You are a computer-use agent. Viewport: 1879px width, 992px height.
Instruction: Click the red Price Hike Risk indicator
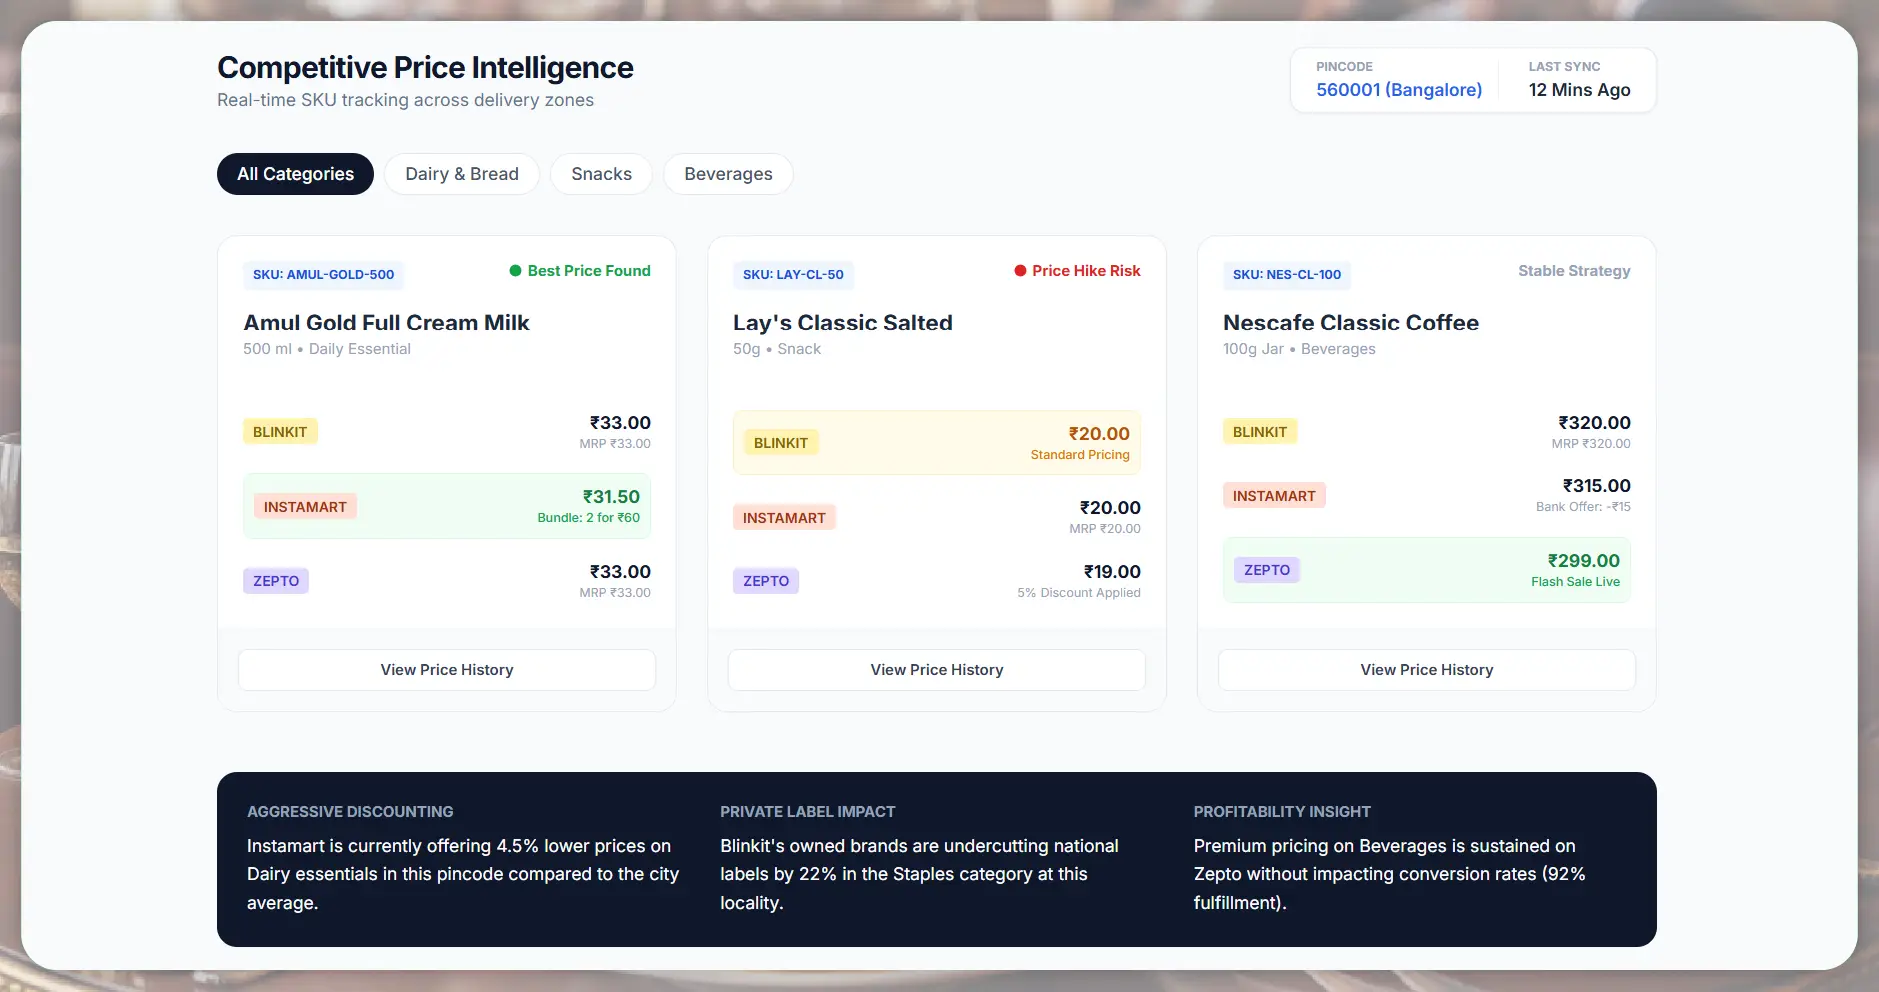tap(1077, 271)
